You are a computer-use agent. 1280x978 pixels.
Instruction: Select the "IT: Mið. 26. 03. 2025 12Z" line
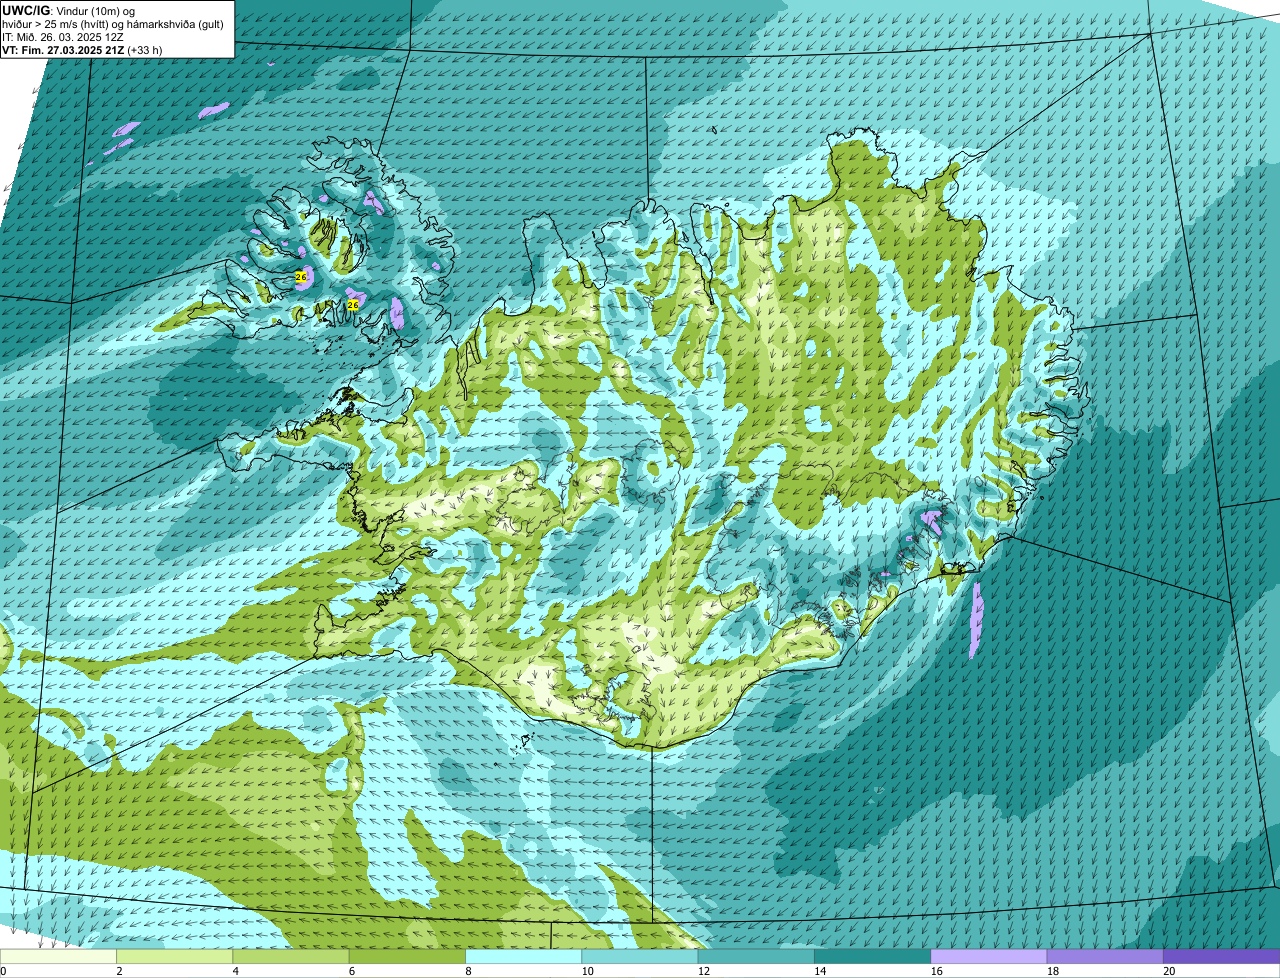[x=64, y=37]
